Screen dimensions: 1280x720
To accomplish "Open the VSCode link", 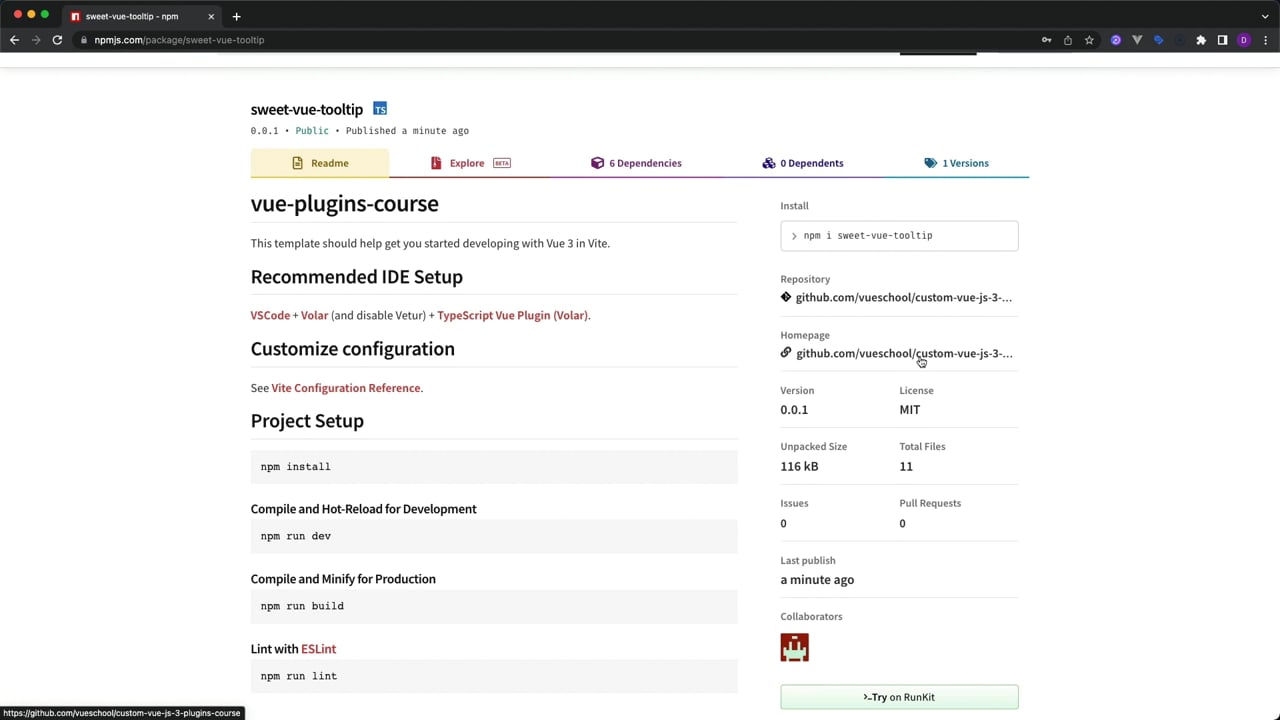I will click(270, 315).
